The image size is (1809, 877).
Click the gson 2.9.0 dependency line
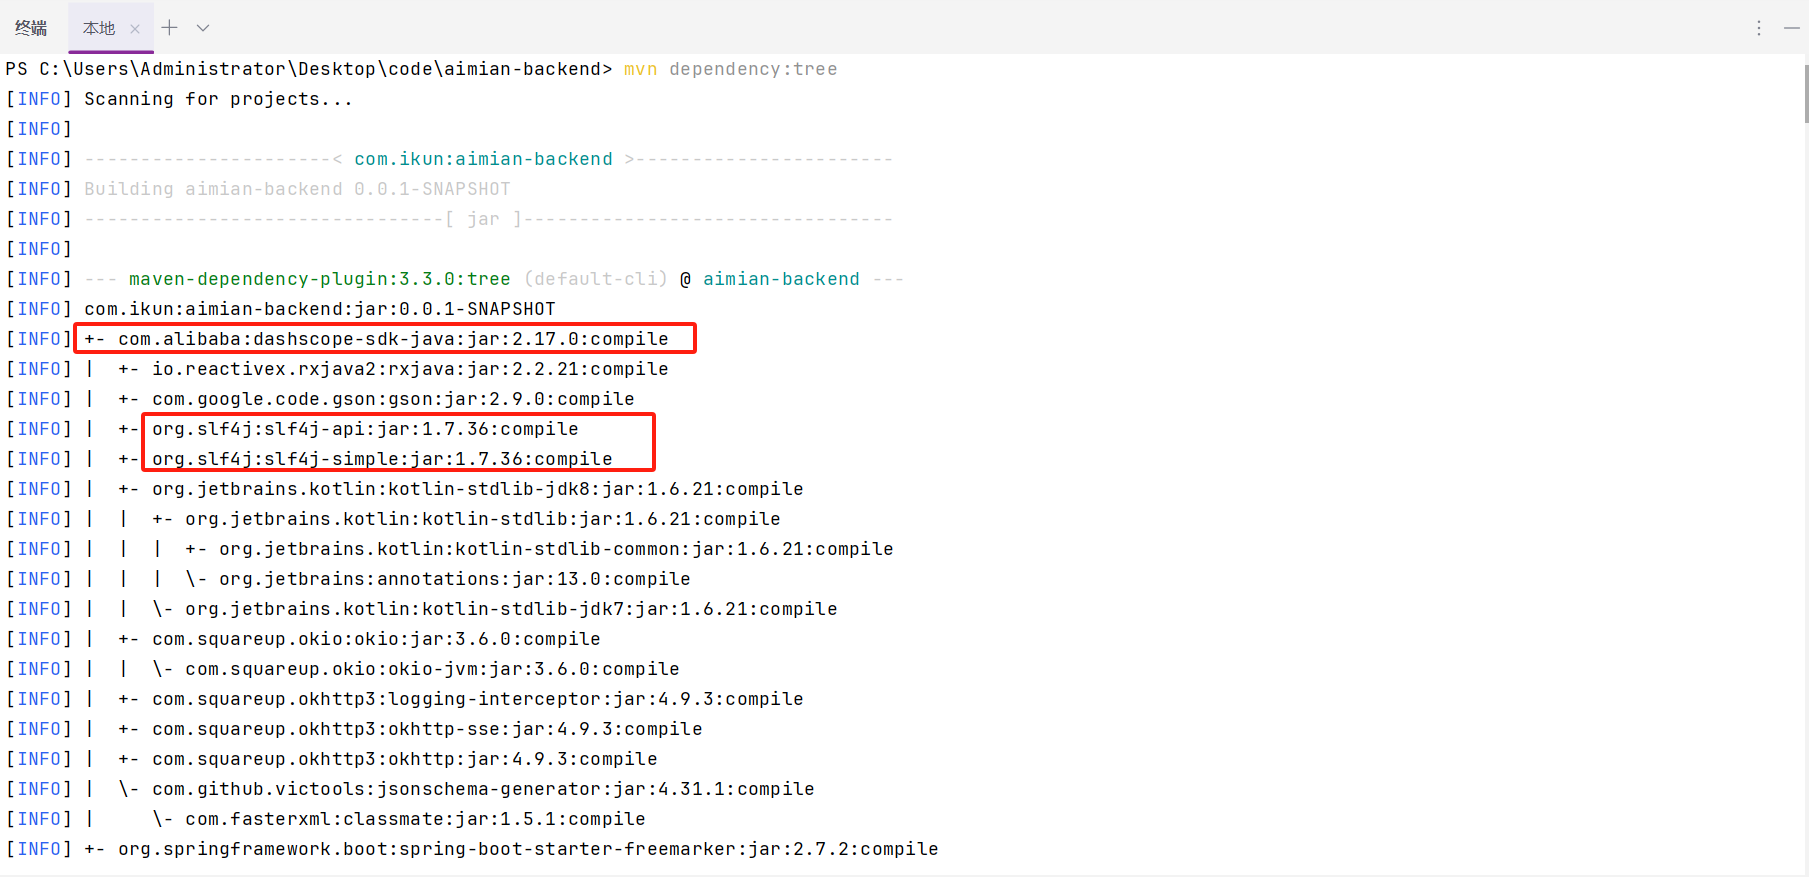click(393, 399)
